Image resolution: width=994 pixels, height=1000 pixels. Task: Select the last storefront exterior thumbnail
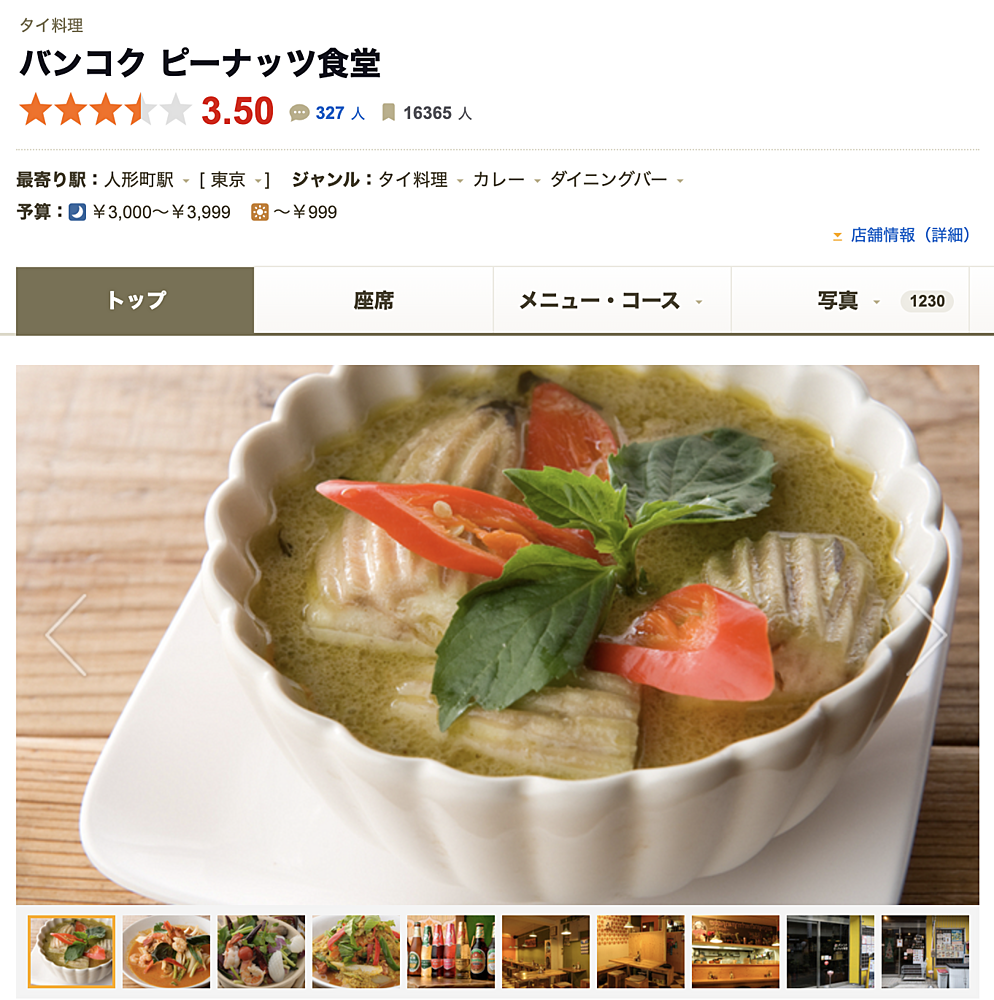(x=925, y=952)
